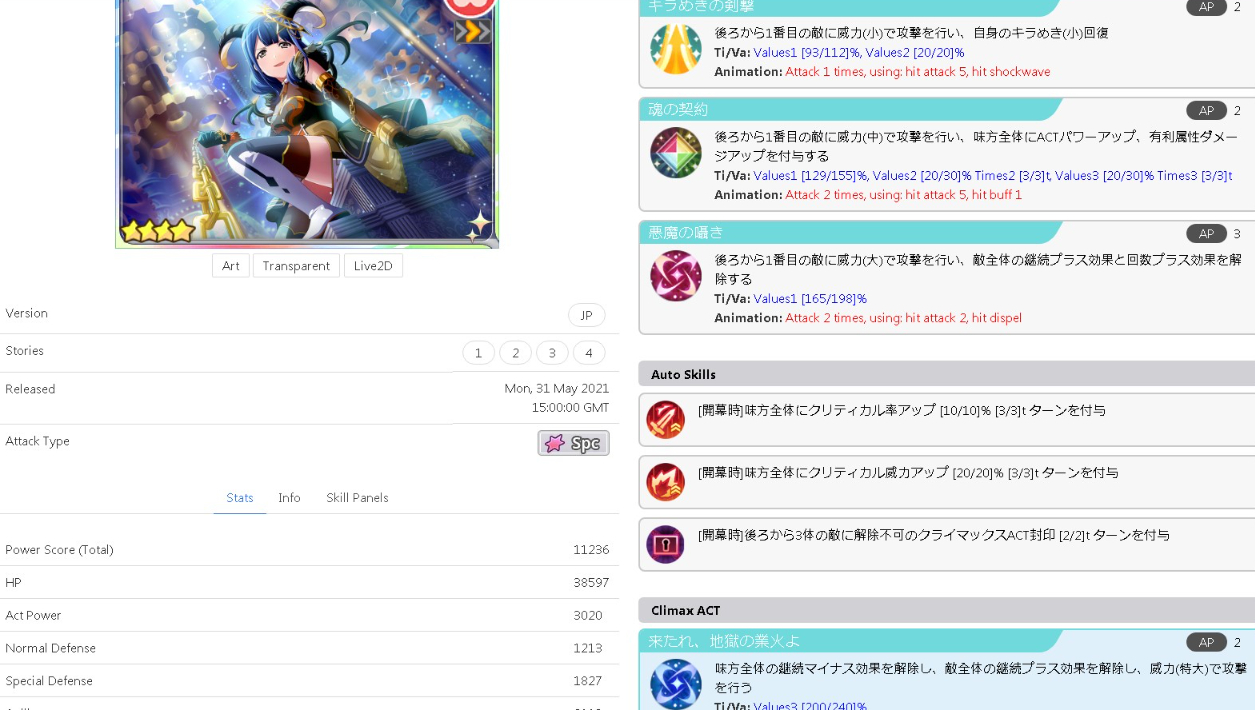Open the Info tab

click(x=289, y=498)
